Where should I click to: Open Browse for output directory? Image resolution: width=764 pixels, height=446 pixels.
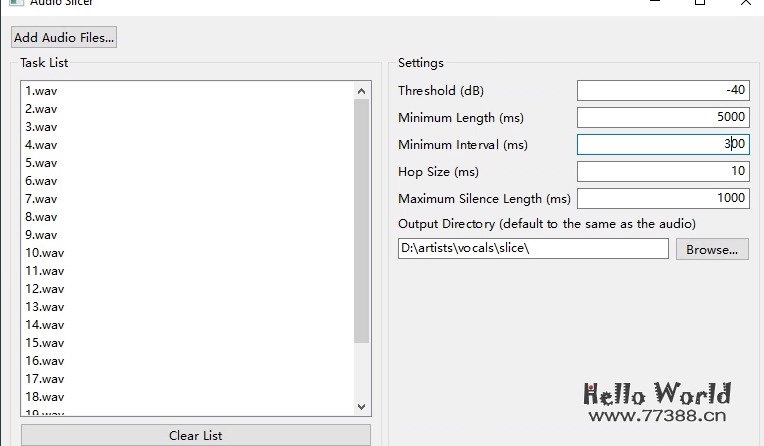point(712,249)
